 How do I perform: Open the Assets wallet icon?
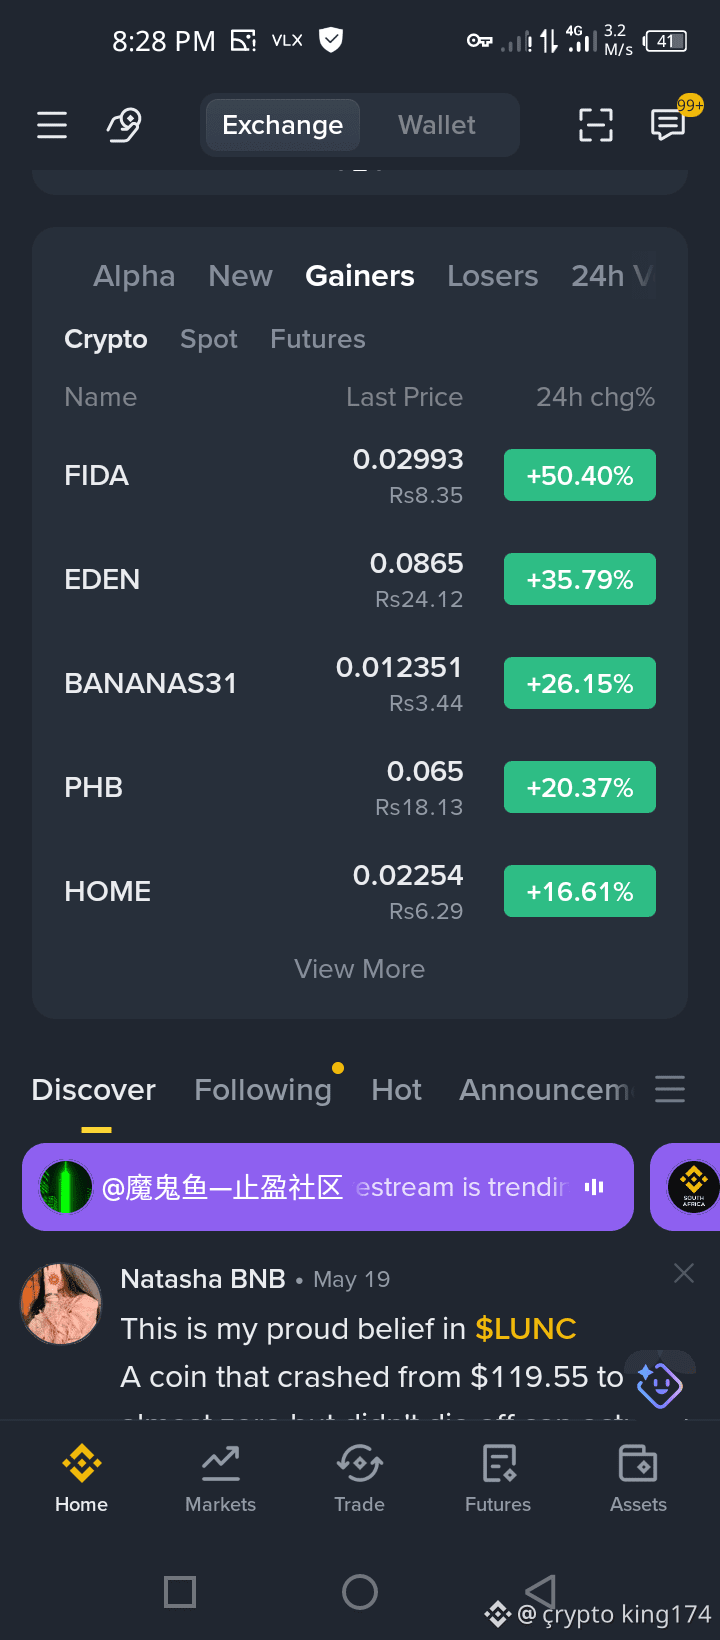[638, 1464]
